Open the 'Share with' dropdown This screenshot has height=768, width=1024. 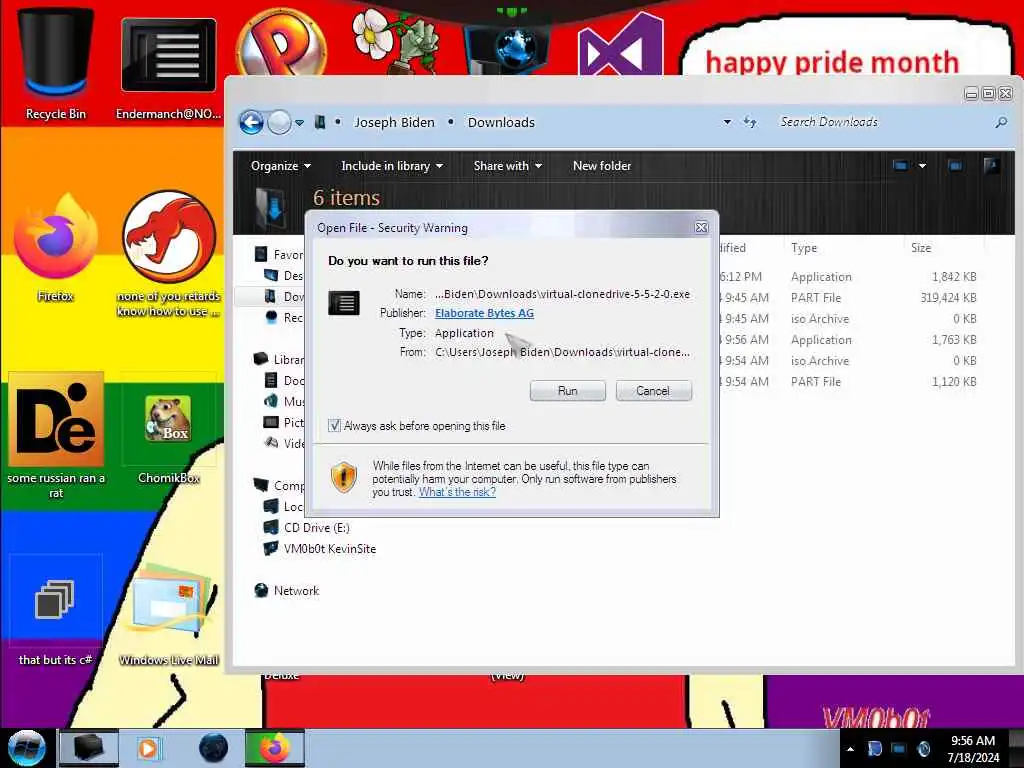tap(507, 166)
